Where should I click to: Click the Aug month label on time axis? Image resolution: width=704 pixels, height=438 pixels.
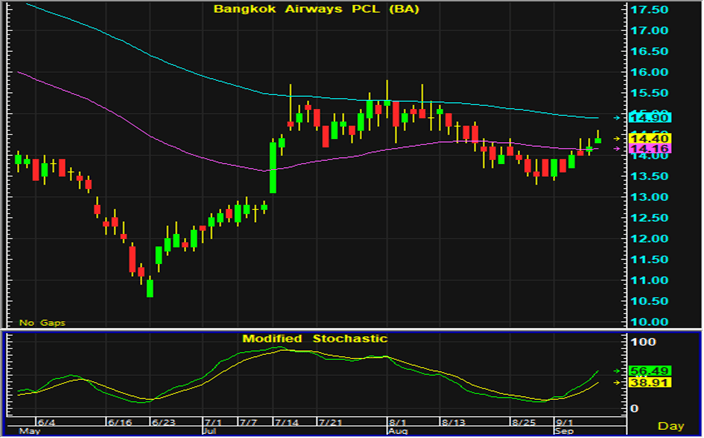pos(395,432)
